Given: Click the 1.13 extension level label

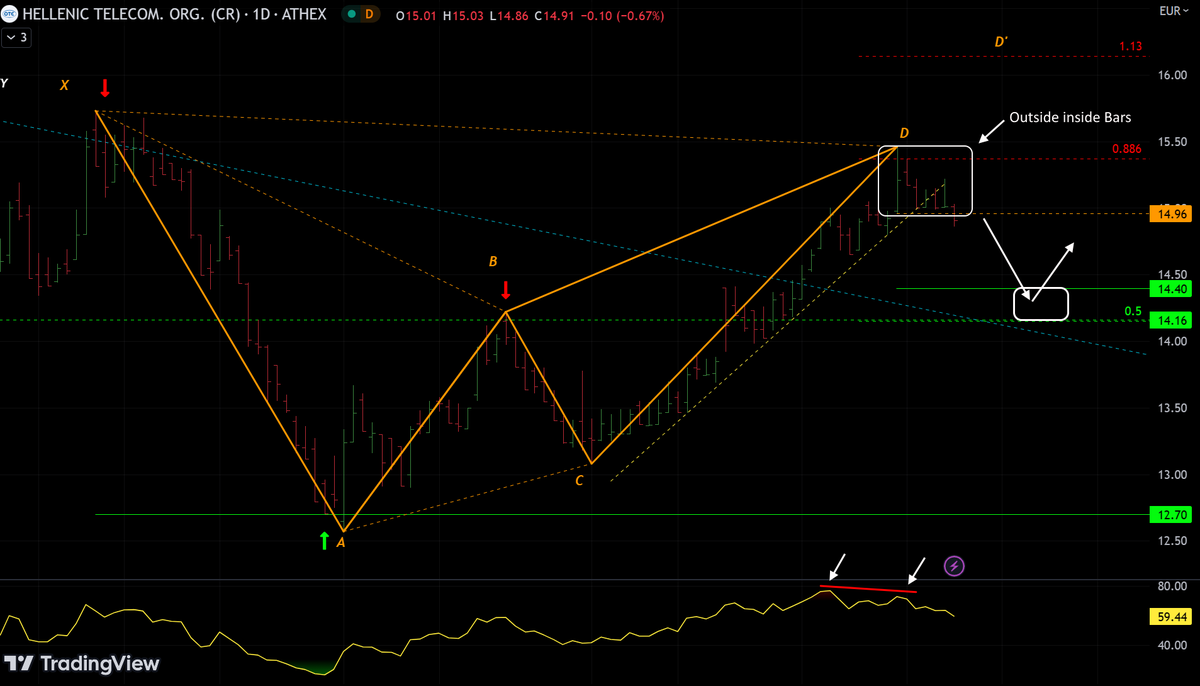Looking at the screenshot, I should [x=1131, y=46].
